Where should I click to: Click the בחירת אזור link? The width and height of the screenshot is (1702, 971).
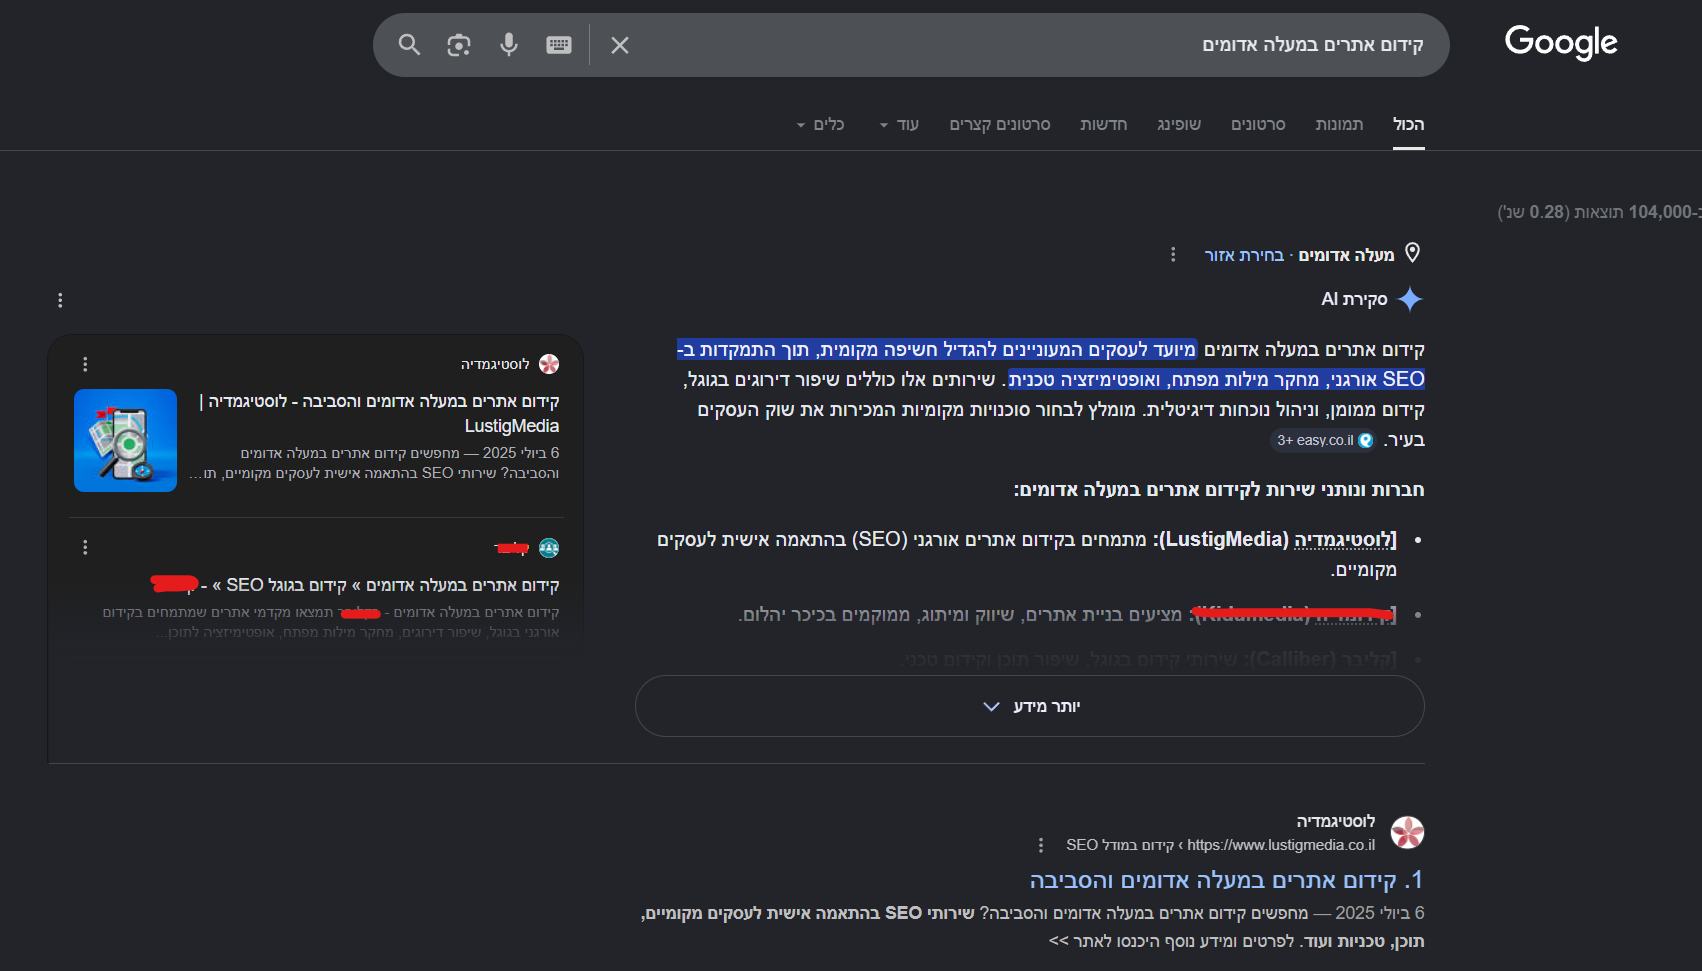[x=1244, y=255]
